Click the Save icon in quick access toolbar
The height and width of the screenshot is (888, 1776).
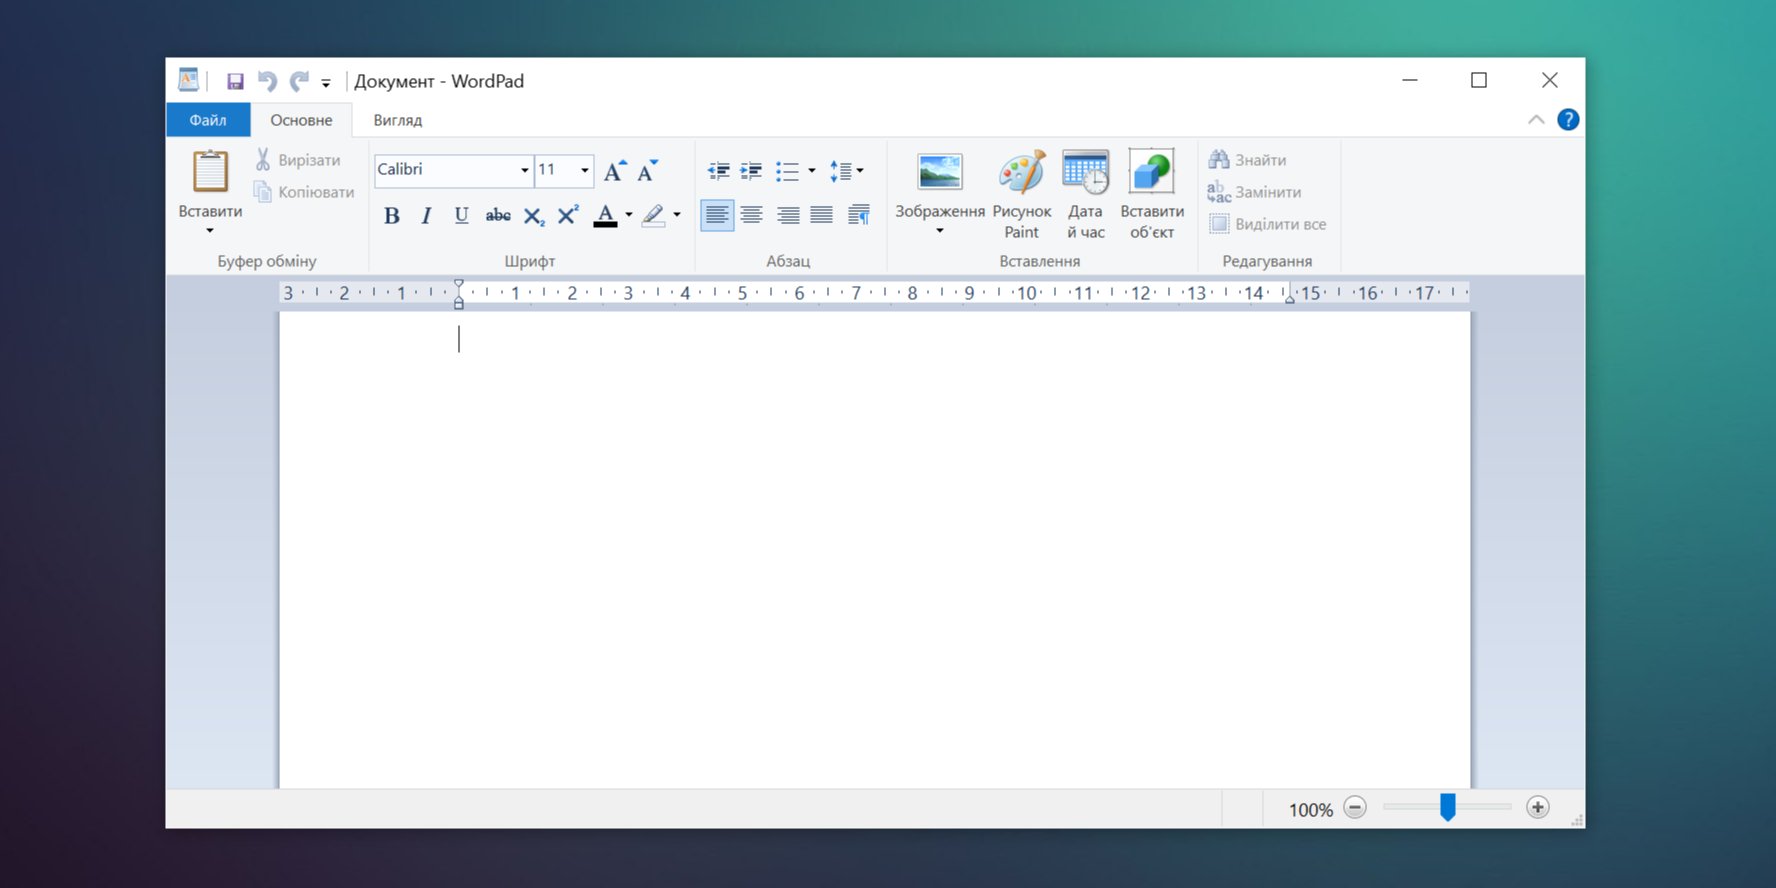[235, 81]
